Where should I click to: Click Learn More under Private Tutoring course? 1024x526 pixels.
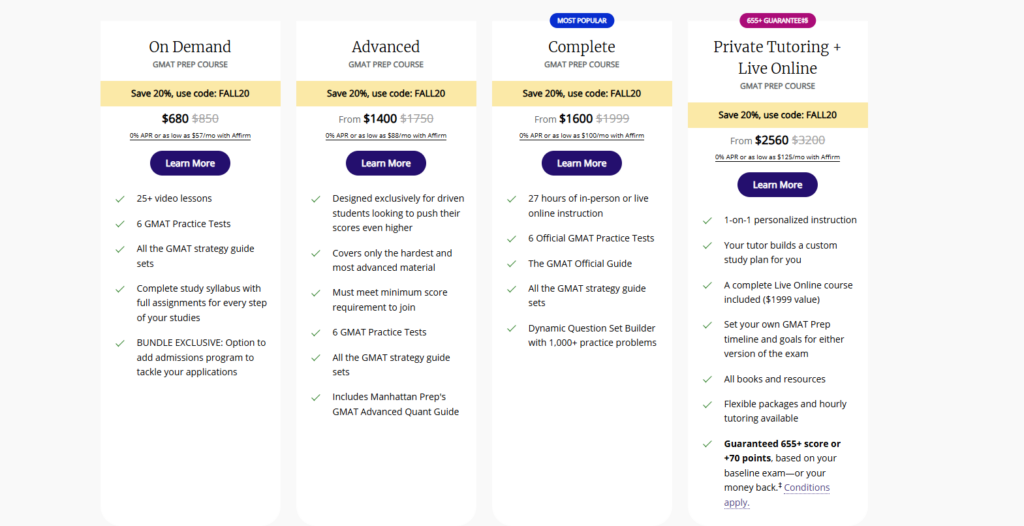click(777, 185)
